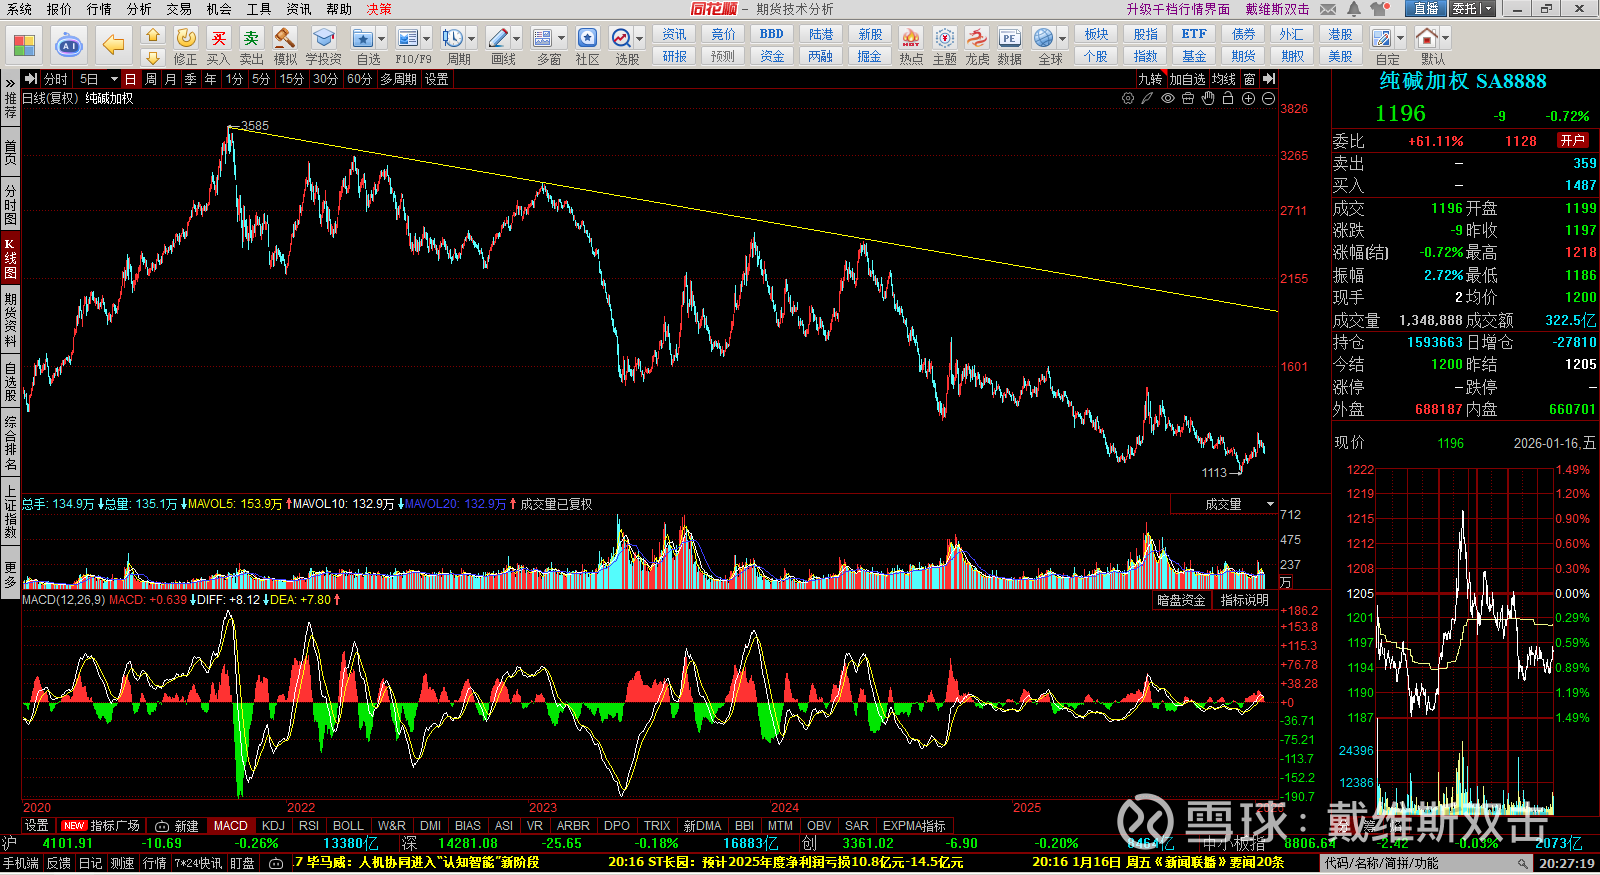Toggle the chart lock icon
Viewport: 1600px width, 875px height.
(x=1228, y=98)
